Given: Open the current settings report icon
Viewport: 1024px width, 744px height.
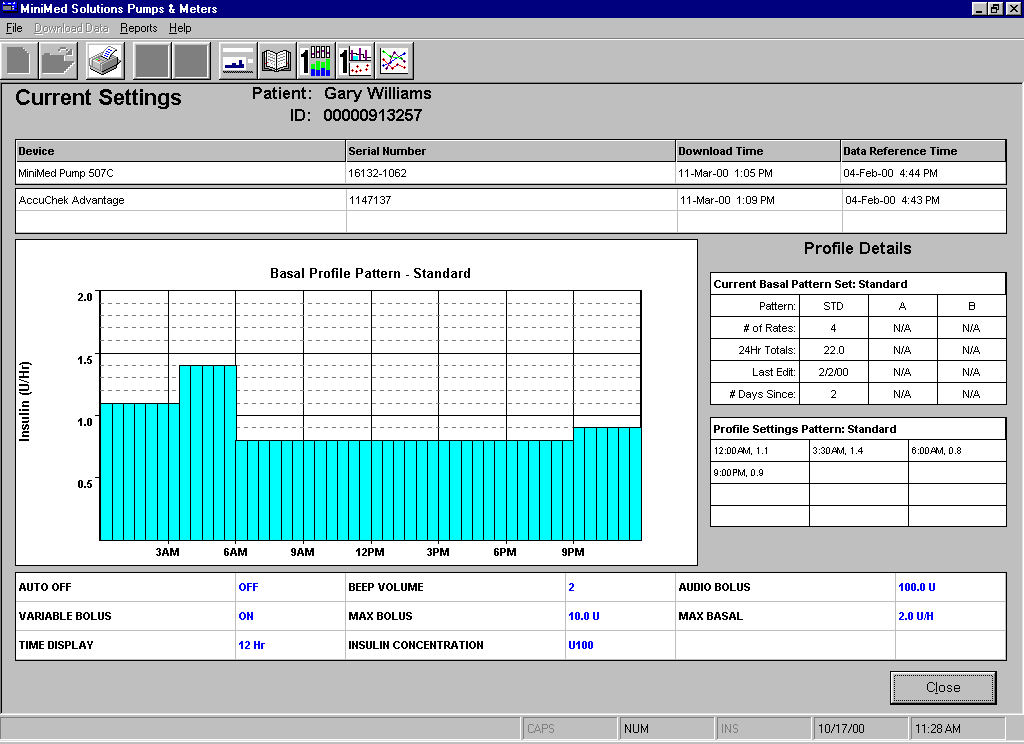Looking at the screenshot, I should (238, 61).
